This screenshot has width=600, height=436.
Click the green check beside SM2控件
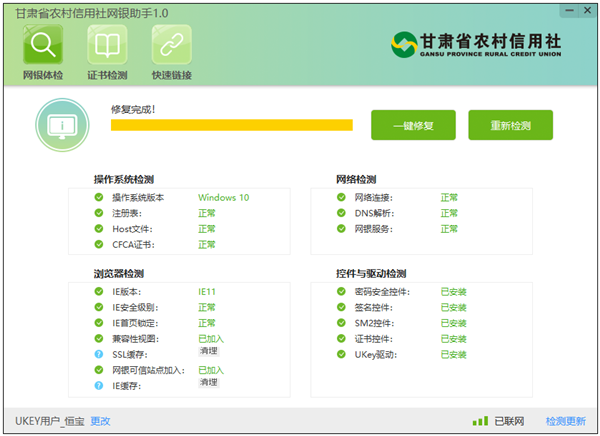pyautogui.click(x=341, y=323)
